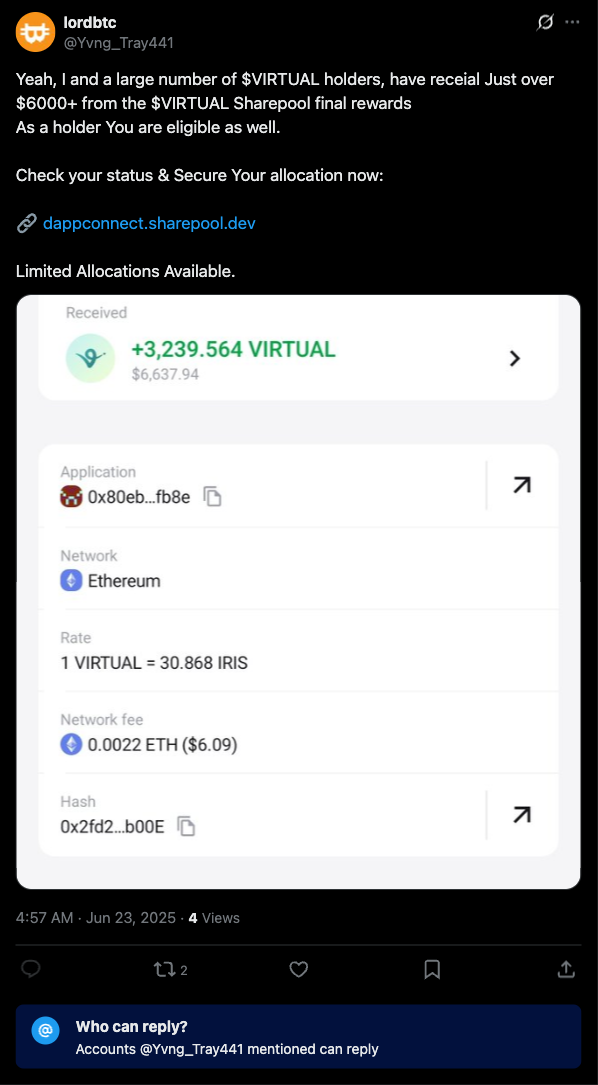Viewport: 598px width, 1085px height.
Task: Click the @Yvng_Tray441 handle
Action: coord(118,43)
